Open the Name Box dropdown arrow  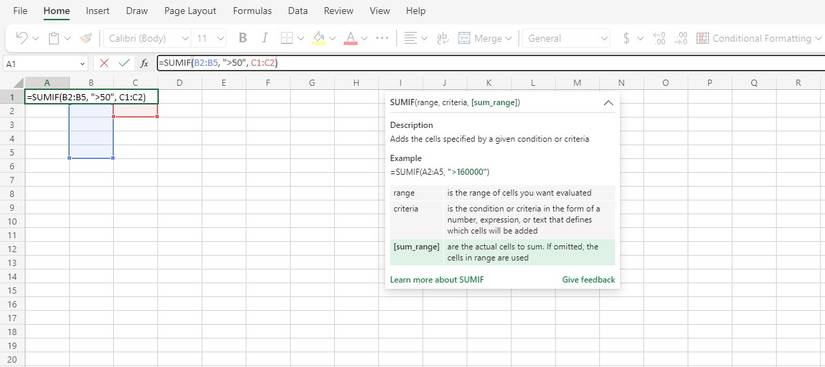point(83,64)
